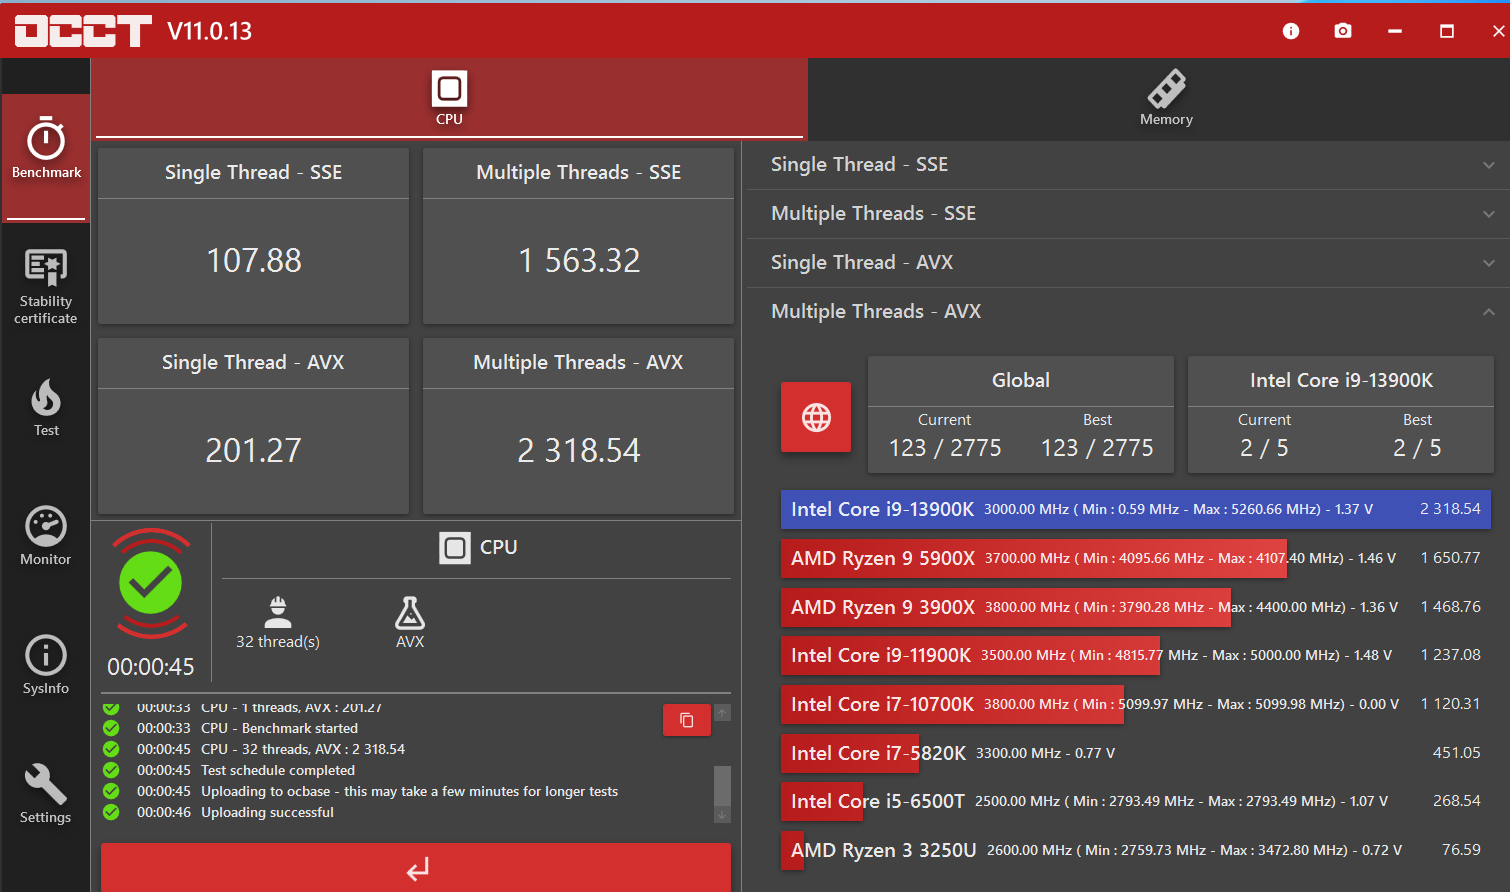Click the globe online ranking button
The height and width of the screenshot is (892, 1510).
[x=816, y=417]
